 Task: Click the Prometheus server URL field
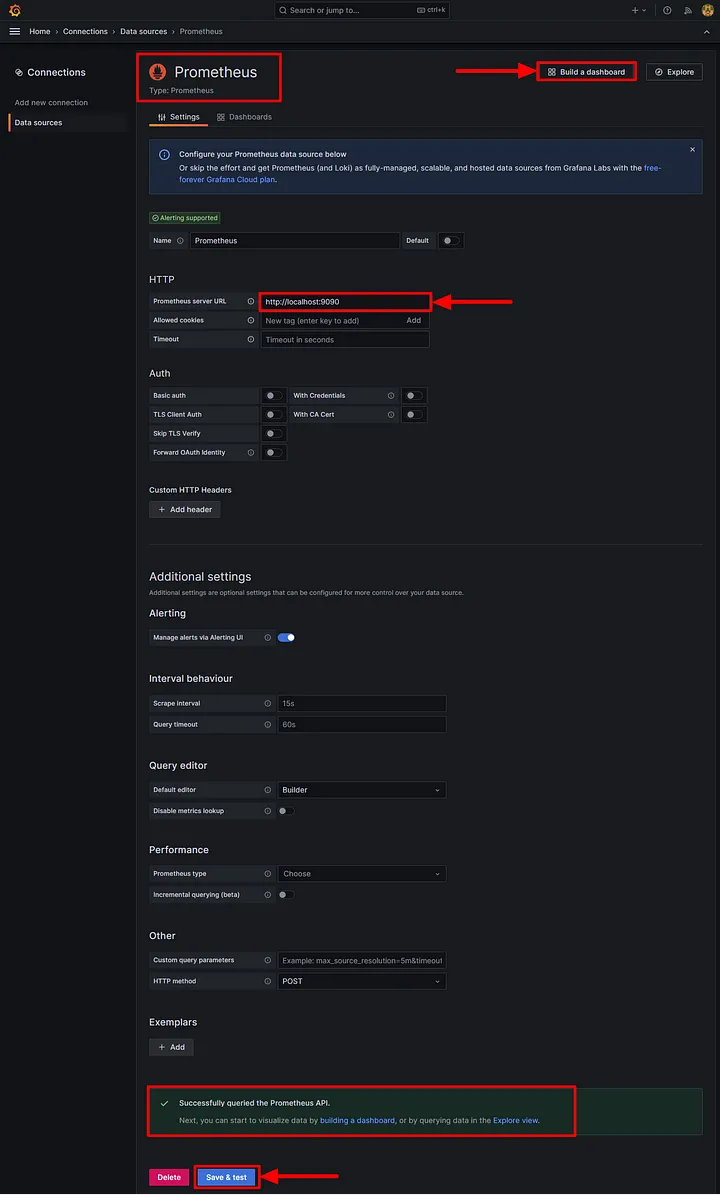click(346, 301)
